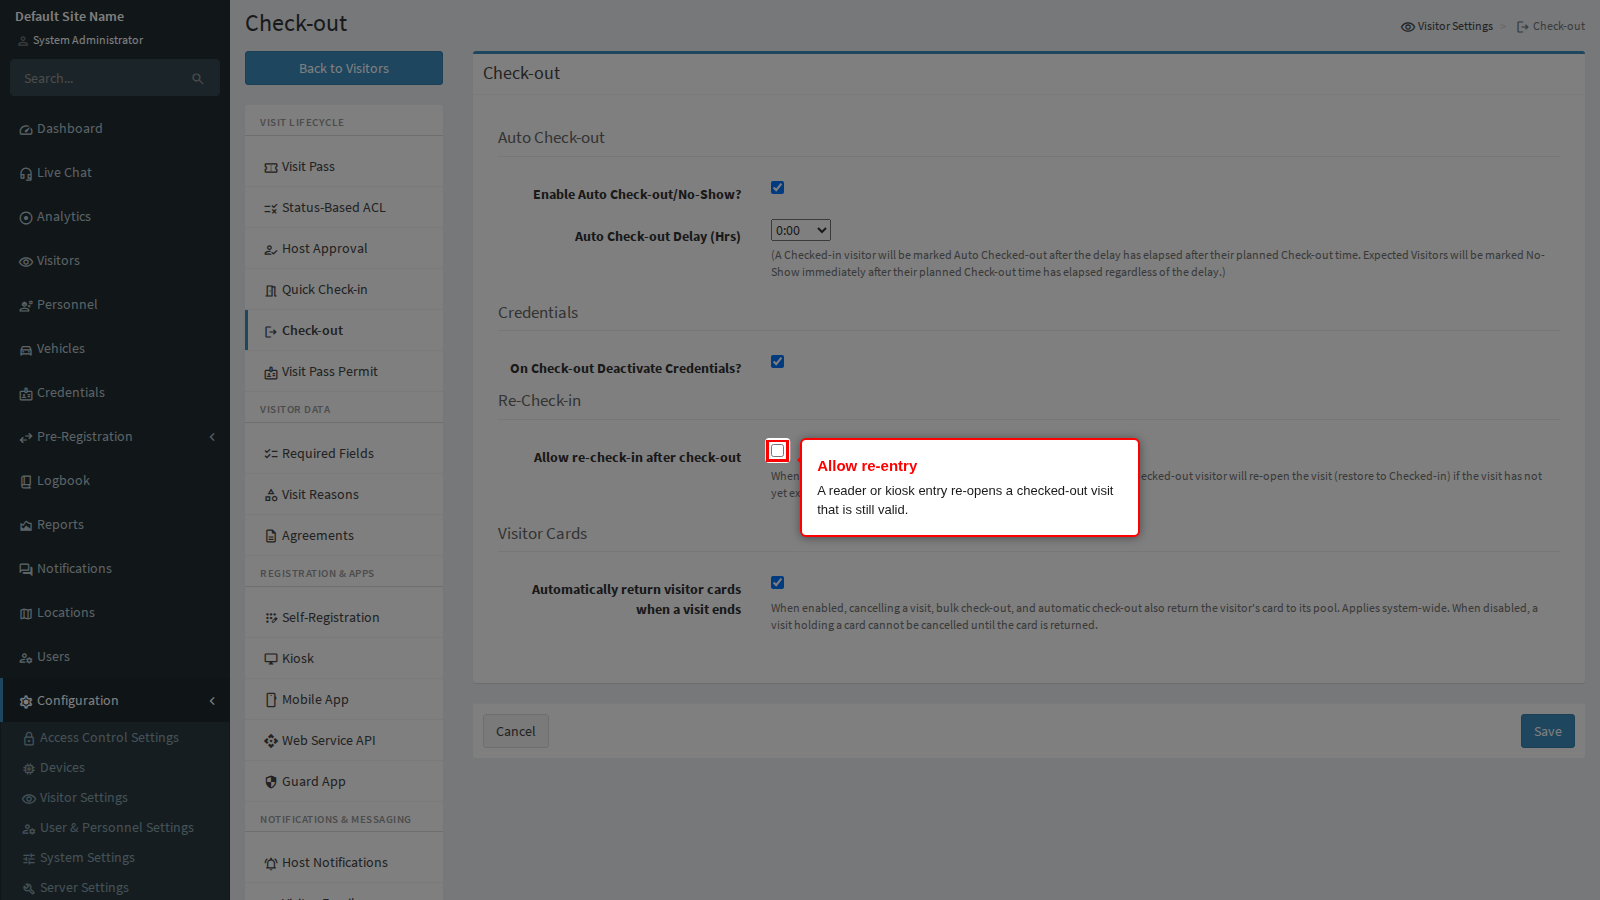Open Logbook icon in sidebar

[26, 482]
